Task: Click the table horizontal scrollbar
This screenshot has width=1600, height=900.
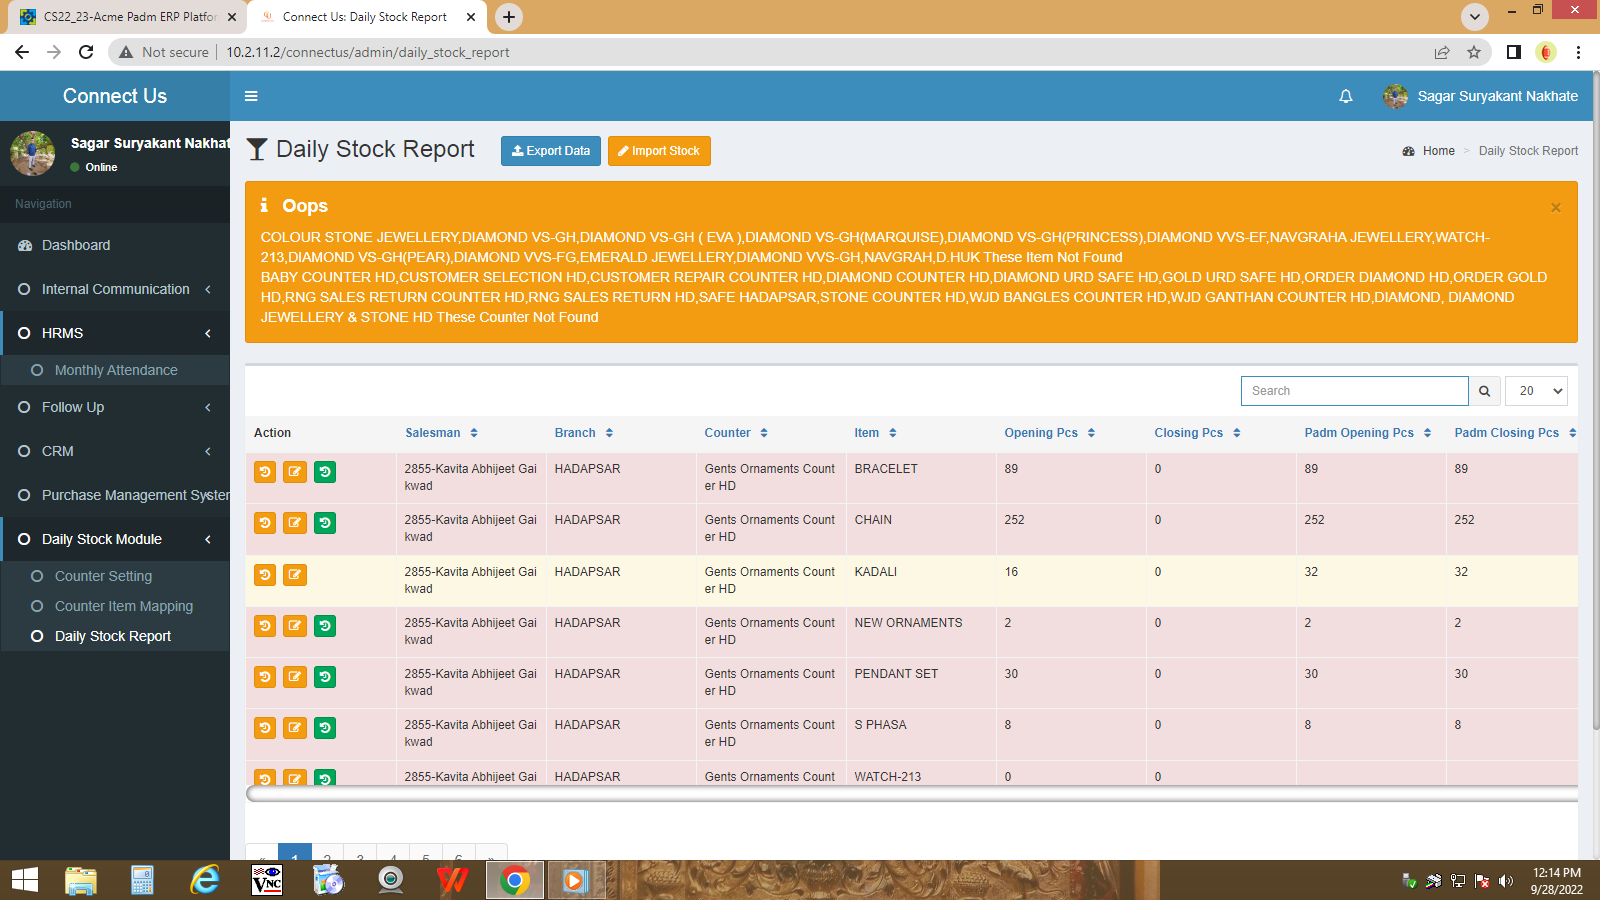Action: pos(911,794)
